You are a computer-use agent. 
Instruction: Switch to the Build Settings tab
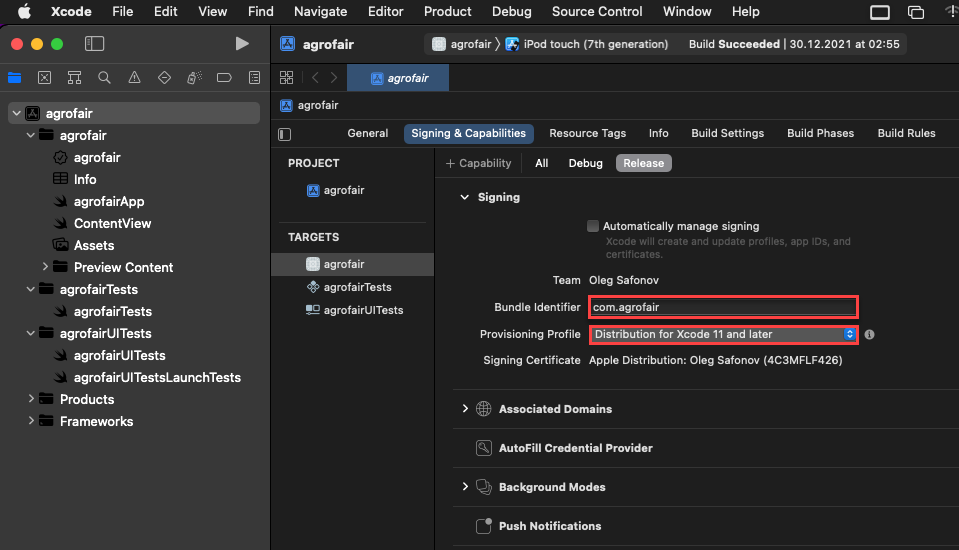727,133
